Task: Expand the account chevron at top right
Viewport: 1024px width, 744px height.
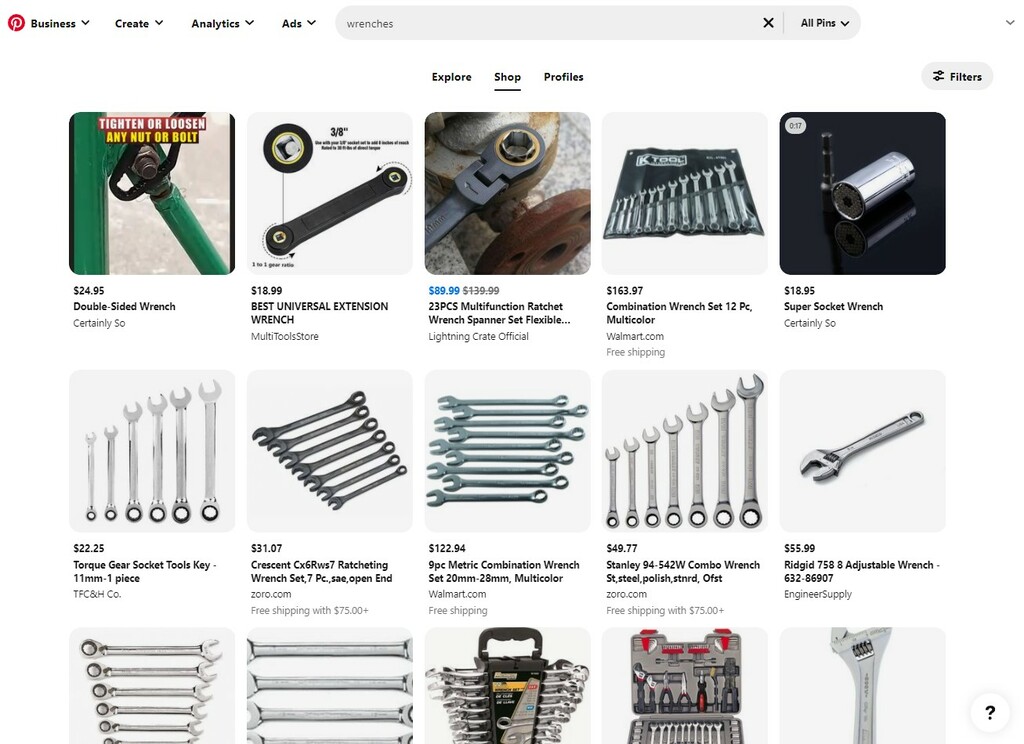Action: tap(1010, 23)
